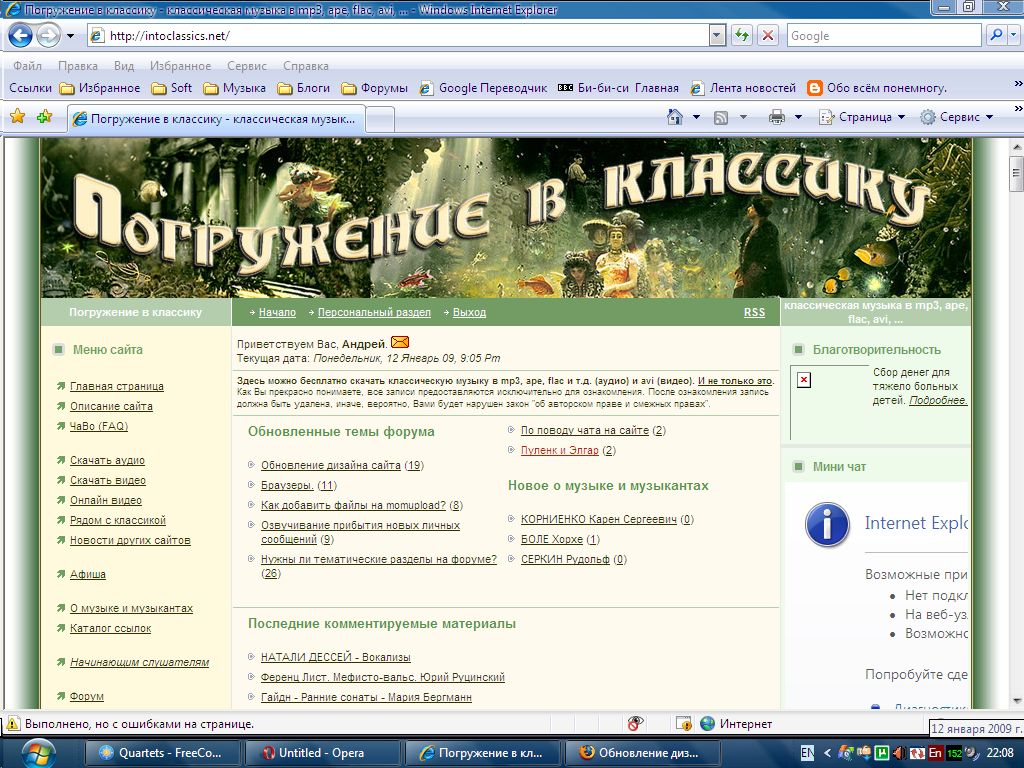Open recent pages dropdown next to Forward
The image size is (1024, 768).
[71, 36]
